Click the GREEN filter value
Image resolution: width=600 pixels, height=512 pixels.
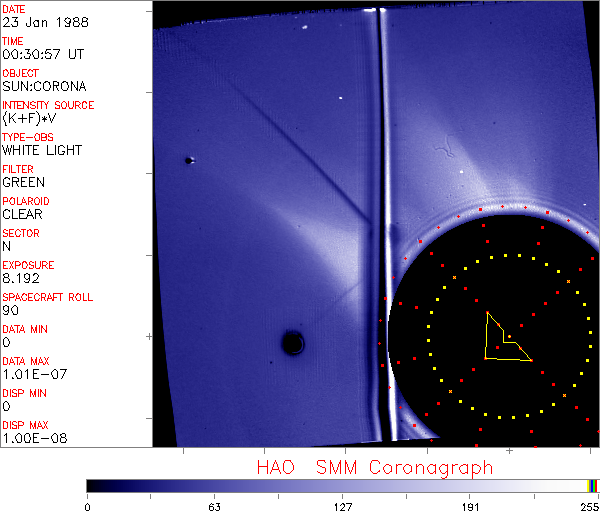click(23, 182)
